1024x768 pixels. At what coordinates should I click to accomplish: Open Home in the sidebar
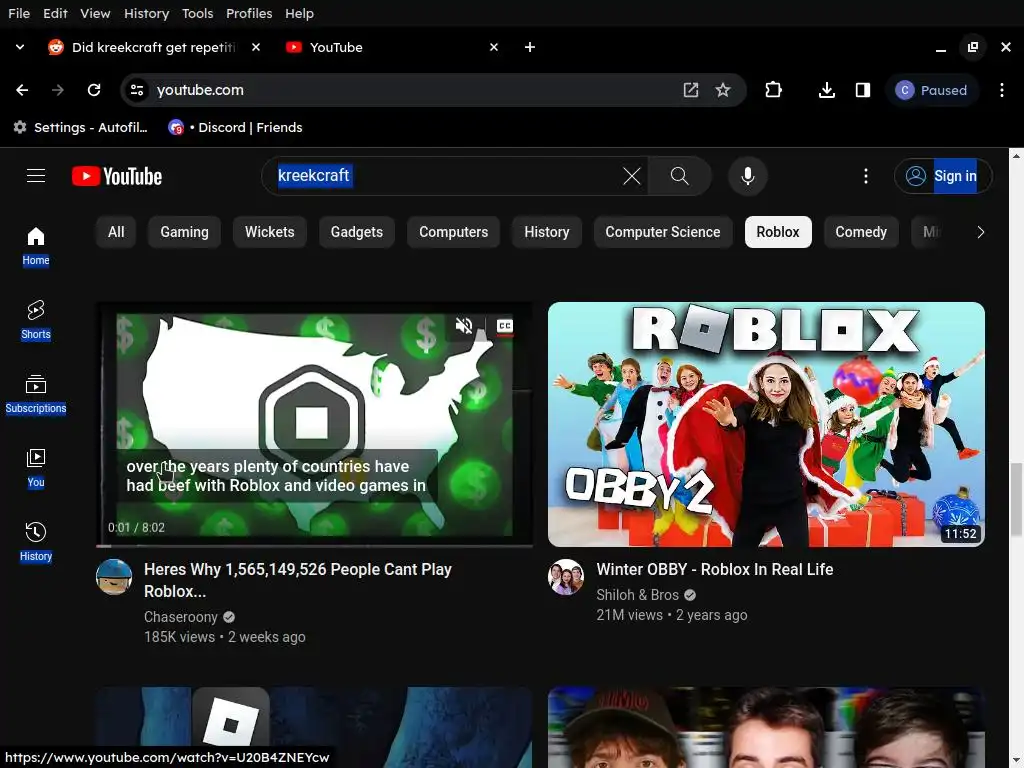pyautogui.click(x=36, y=246)
